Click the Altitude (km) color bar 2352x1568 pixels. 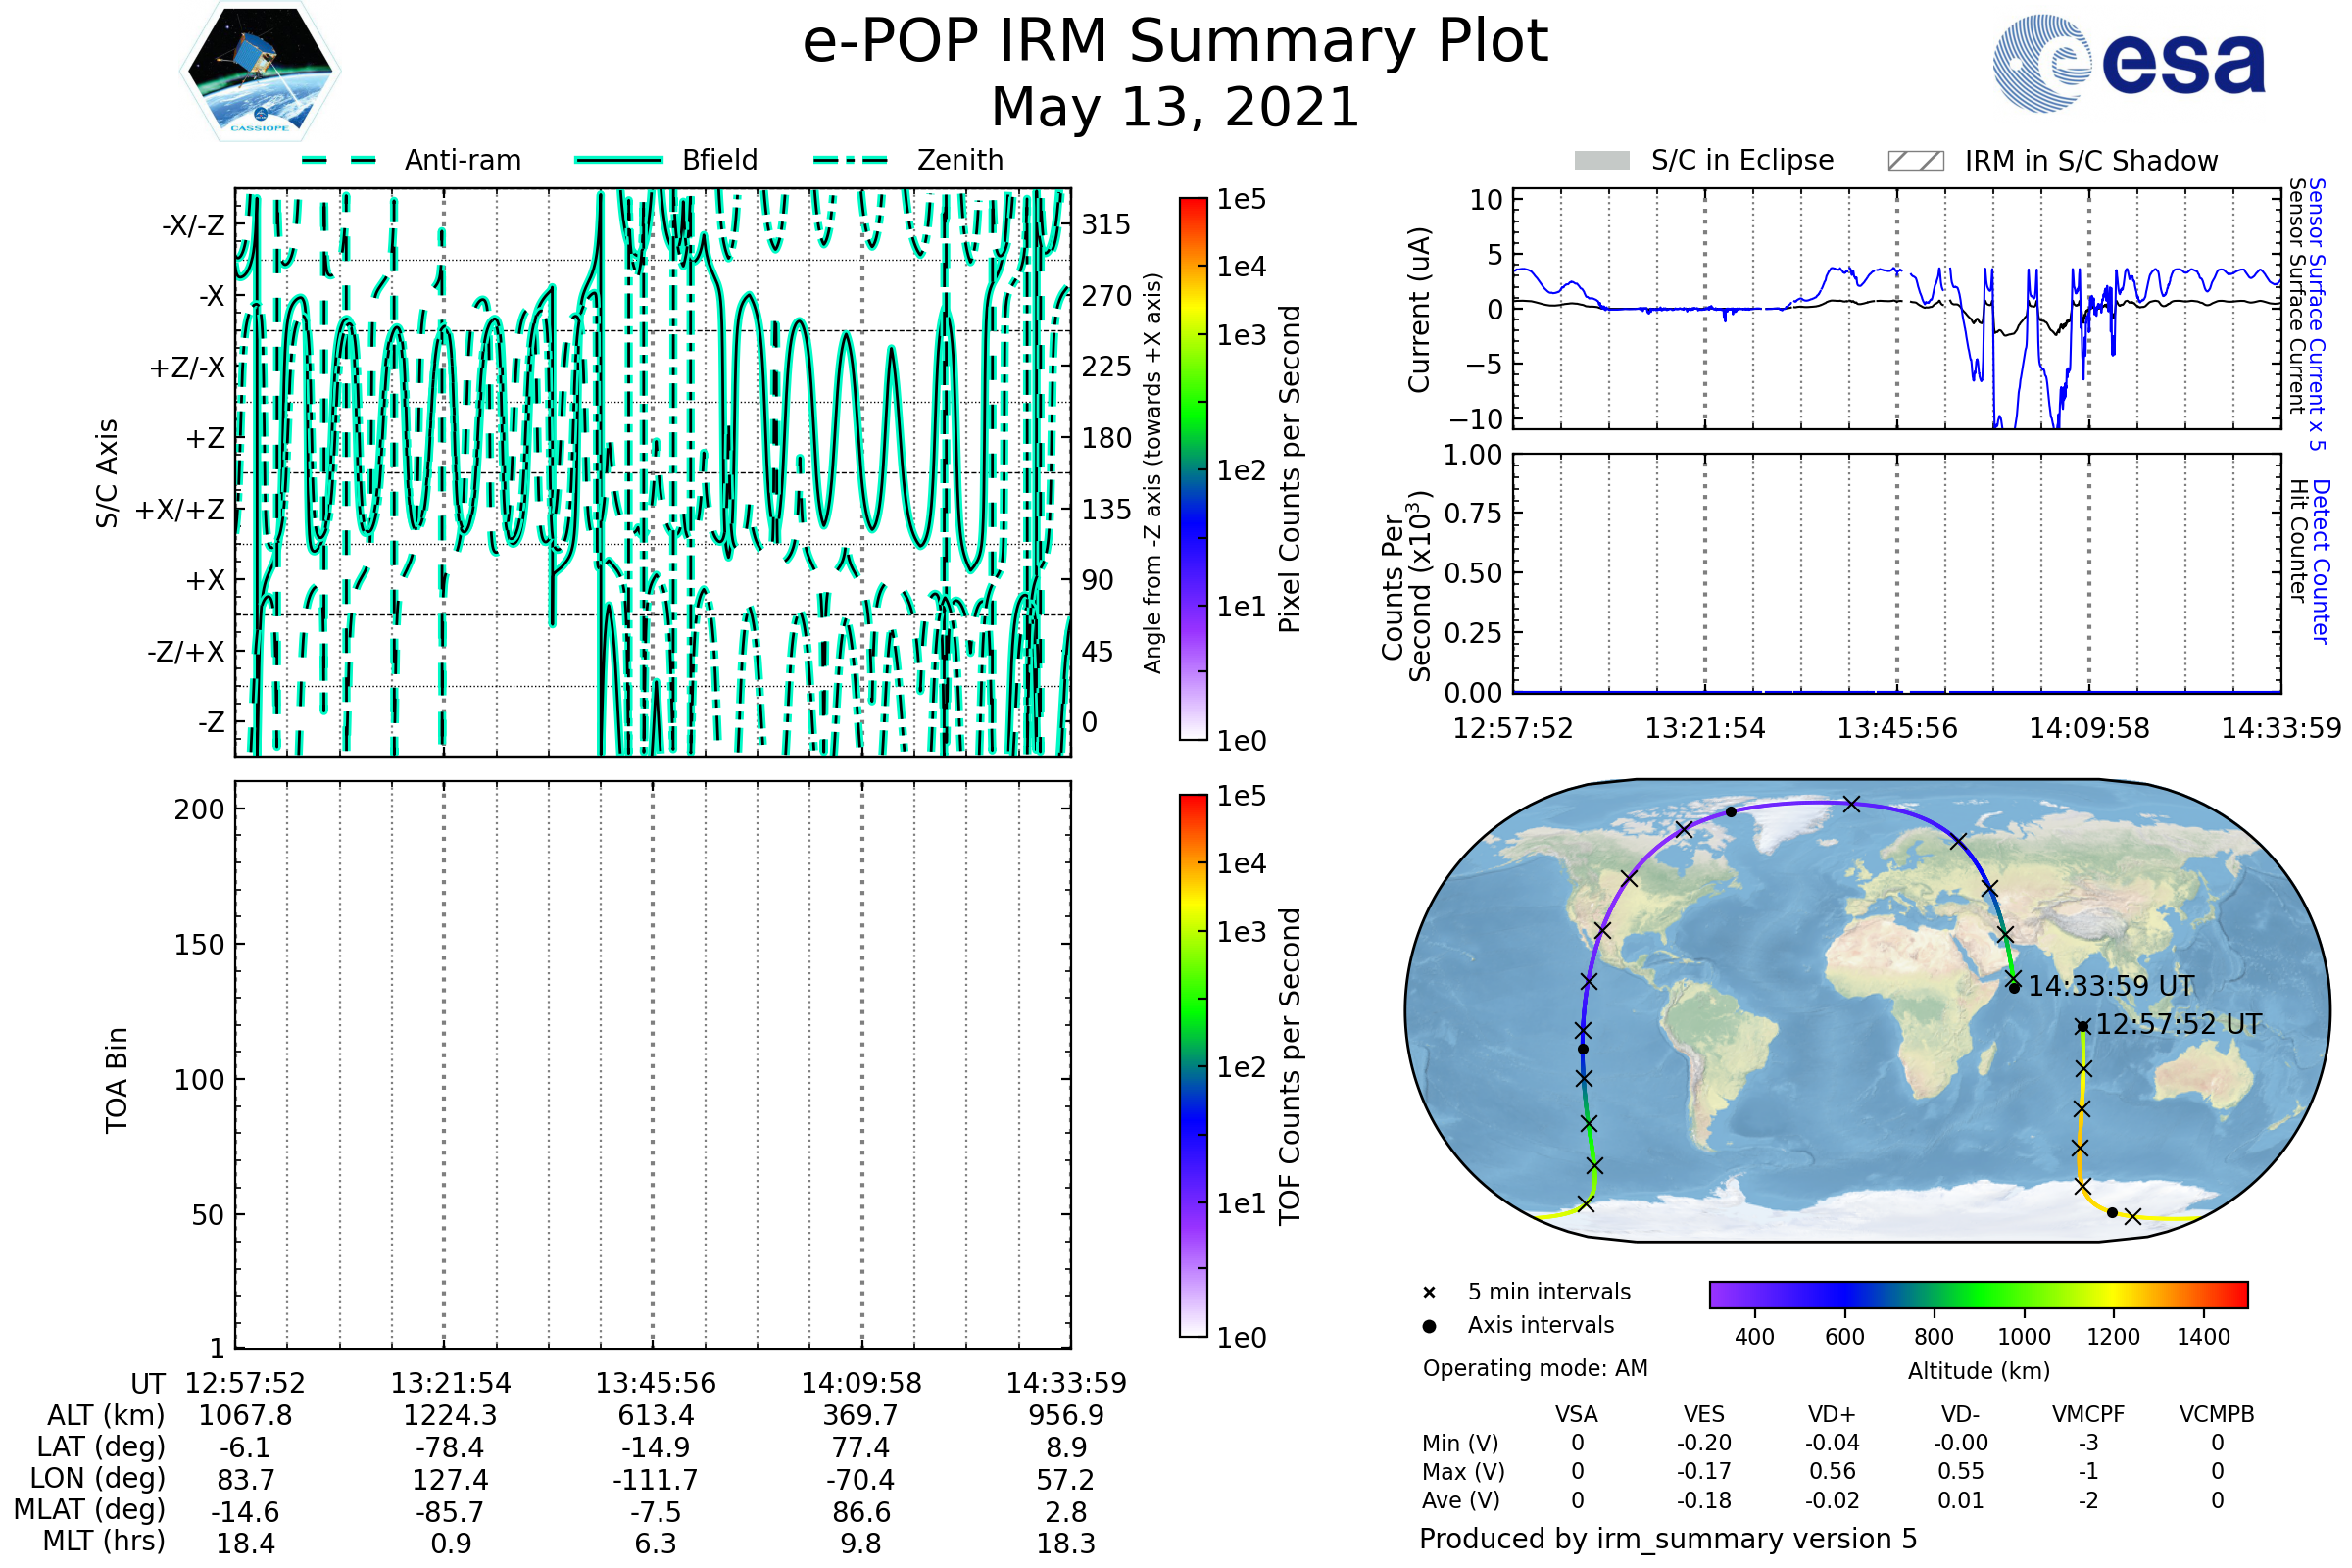pyautogui.click(x=1978, y=1294)
